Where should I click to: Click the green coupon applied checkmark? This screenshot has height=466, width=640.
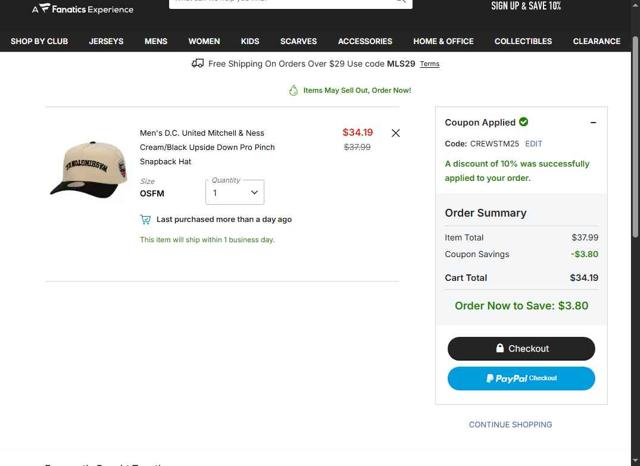[x=524, y=122]
